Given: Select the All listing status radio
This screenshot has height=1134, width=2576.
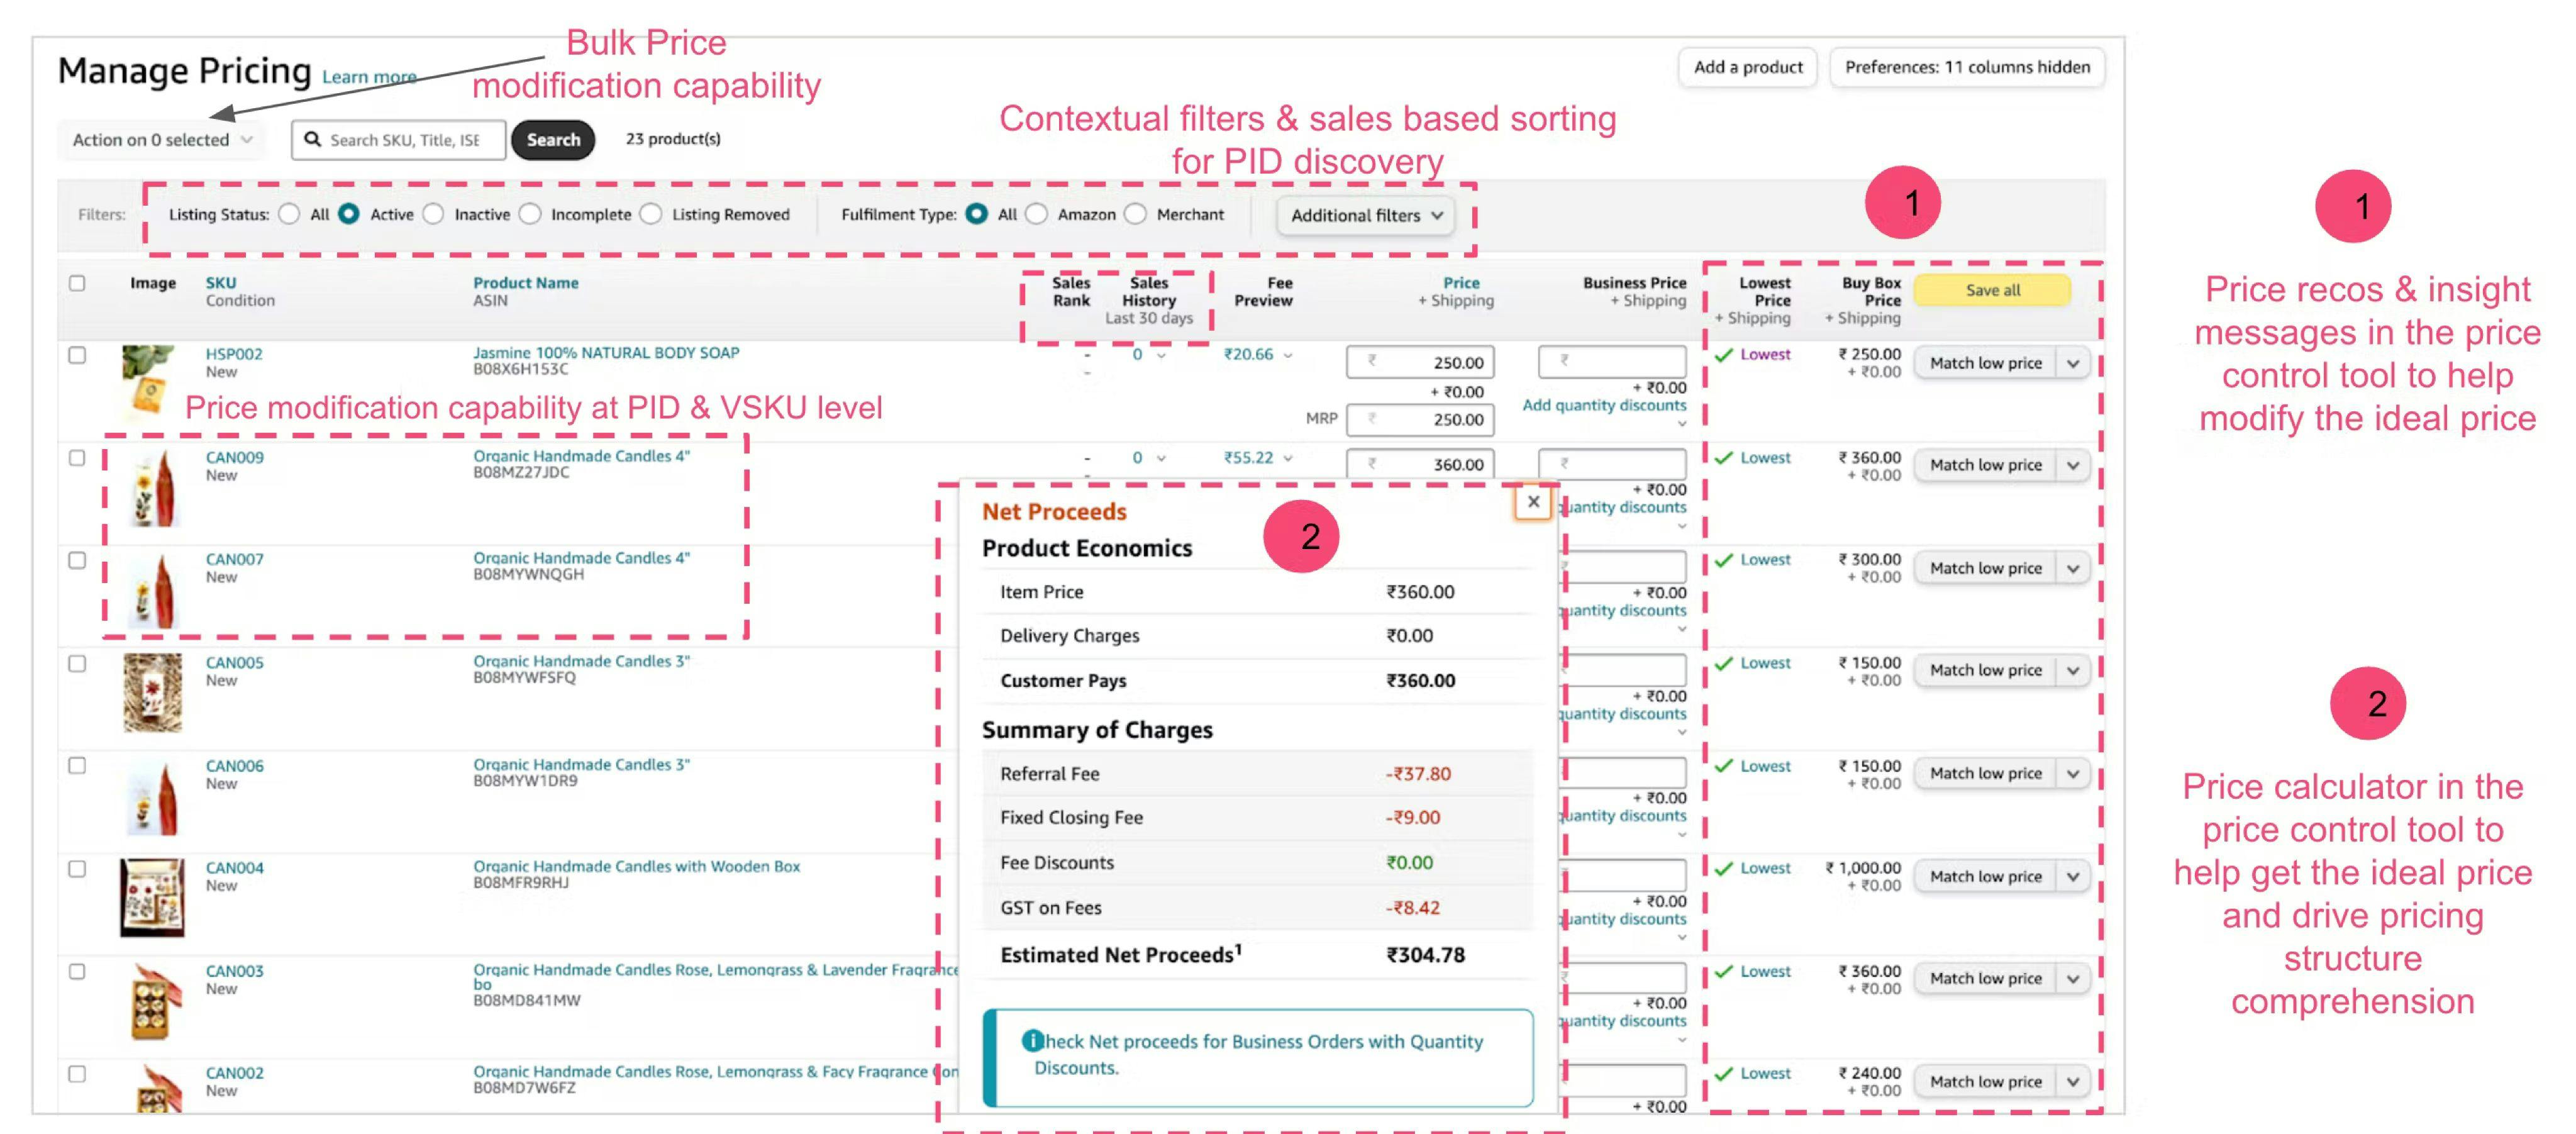Looking at the screenshot, I should click(x=290, y=214).
